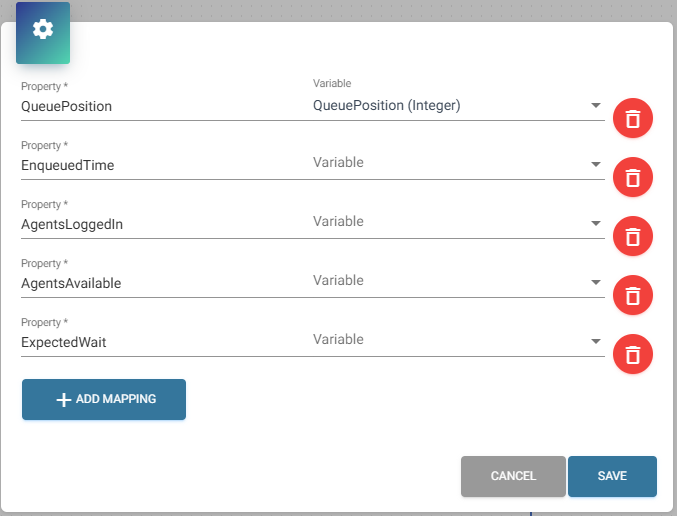Click into the EnqueuedTime property field
The height and width of the screenshot is (516, 677).
point(160,165)
